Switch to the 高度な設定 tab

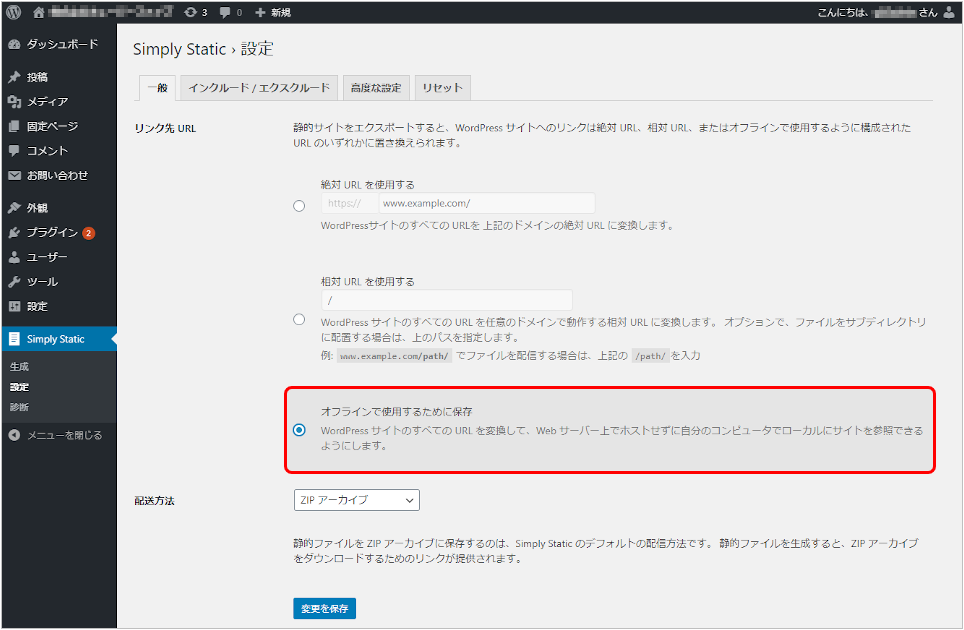[x=376, y=88]
